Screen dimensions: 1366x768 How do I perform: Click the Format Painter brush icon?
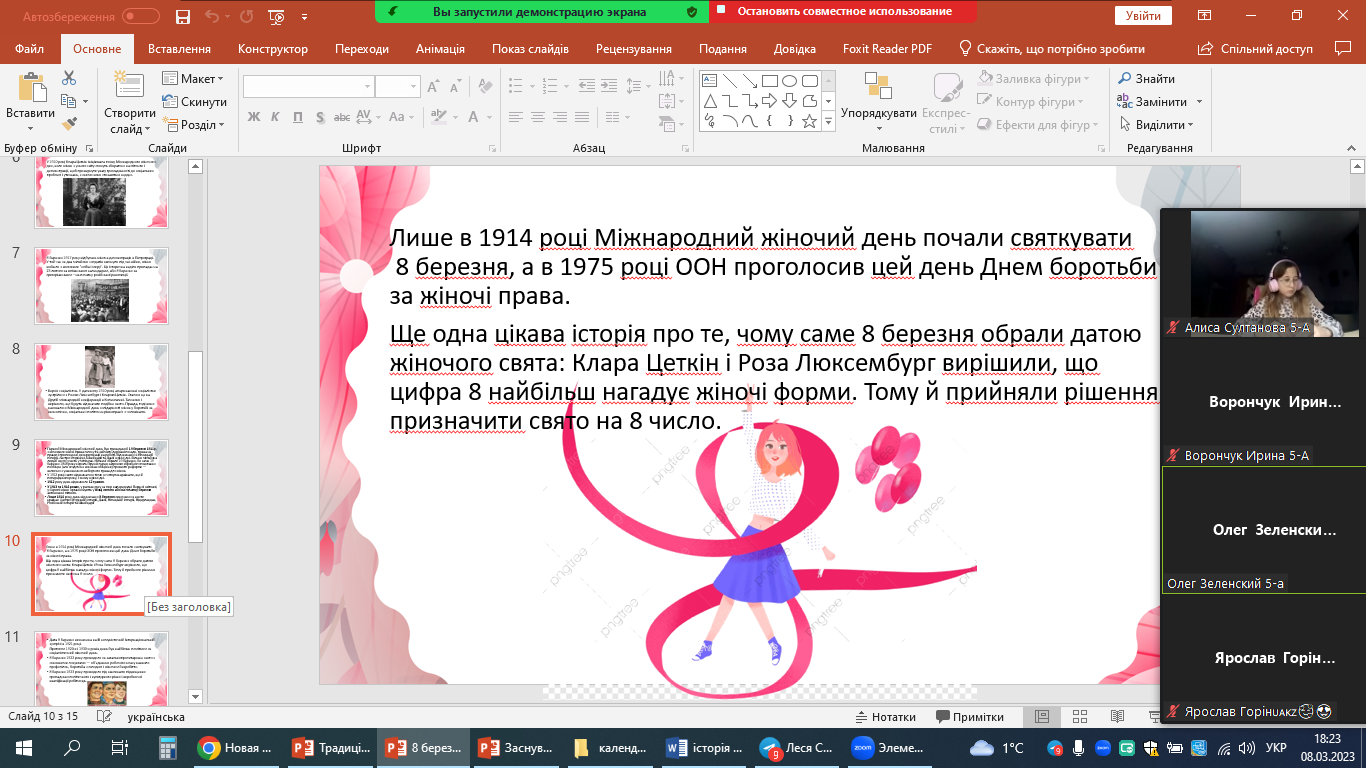69,124
